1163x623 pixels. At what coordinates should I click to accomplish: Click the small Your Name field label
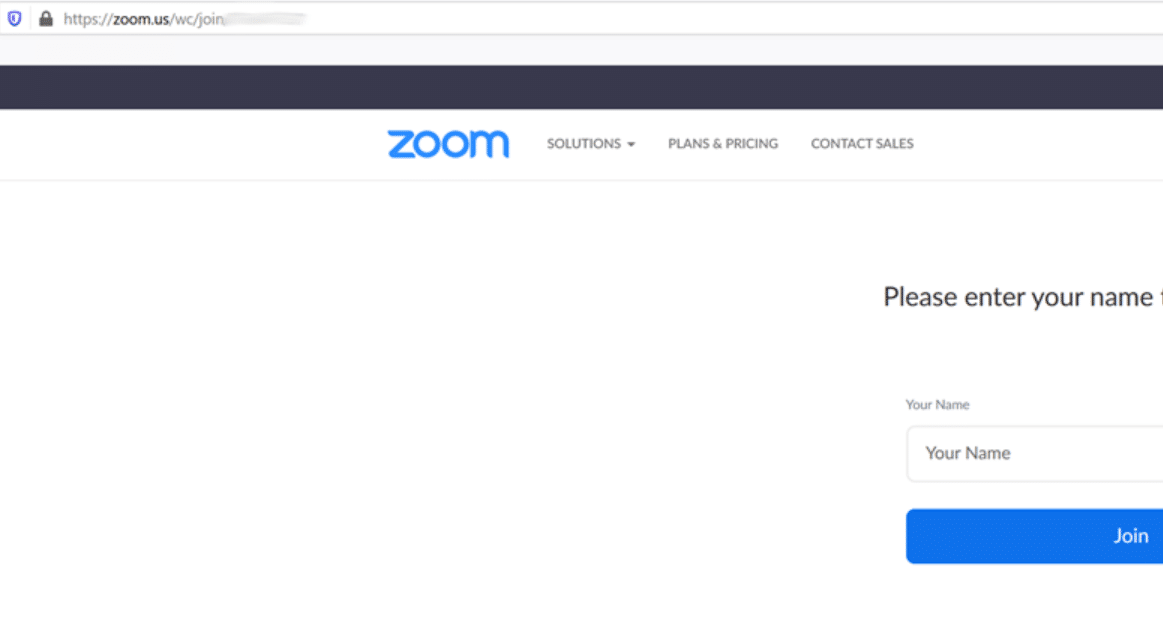pos(938,405)
